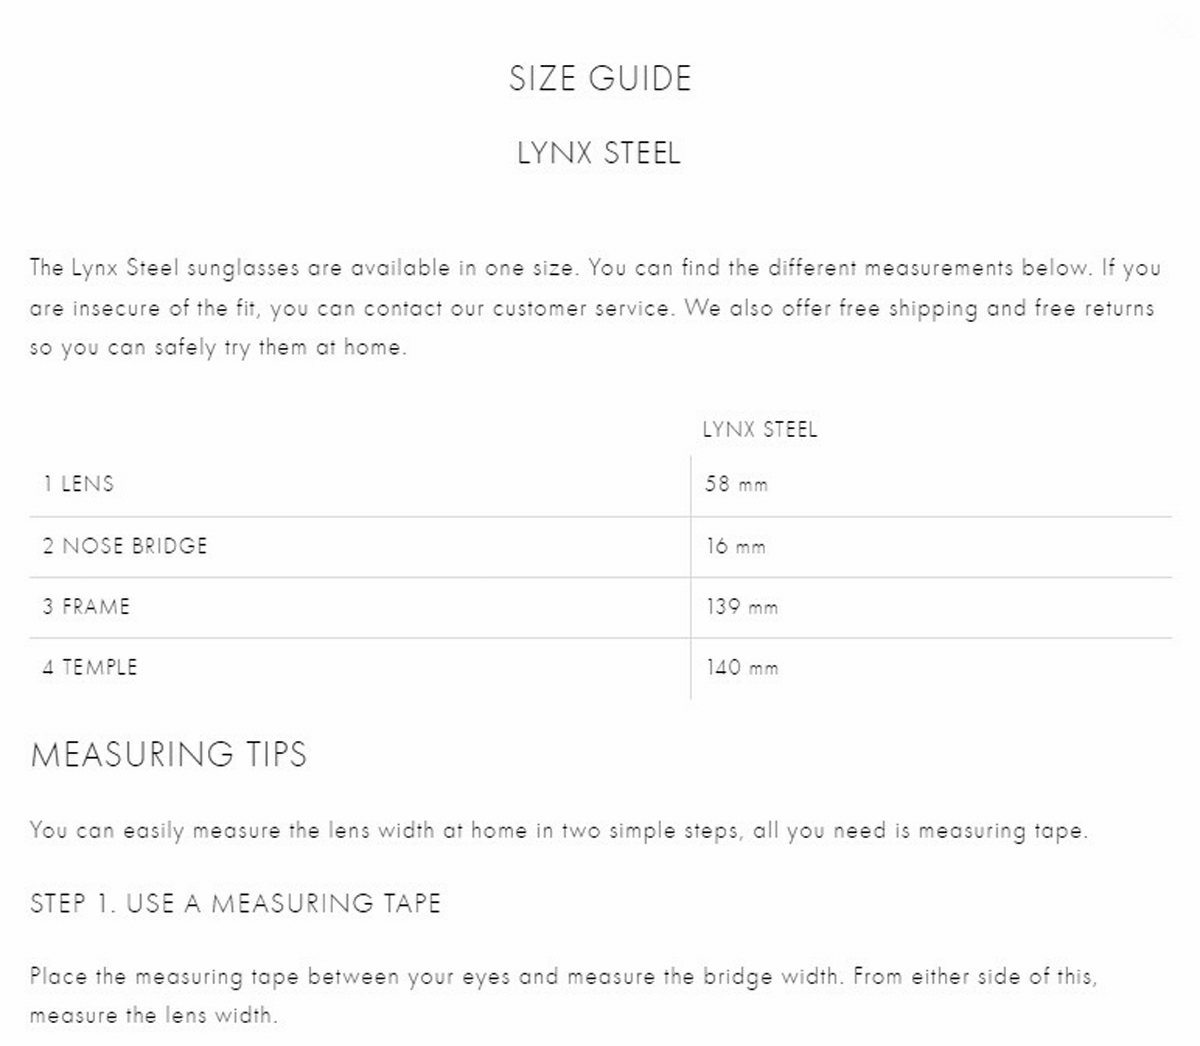Select the 140 mm temple value

coord(742,667)
